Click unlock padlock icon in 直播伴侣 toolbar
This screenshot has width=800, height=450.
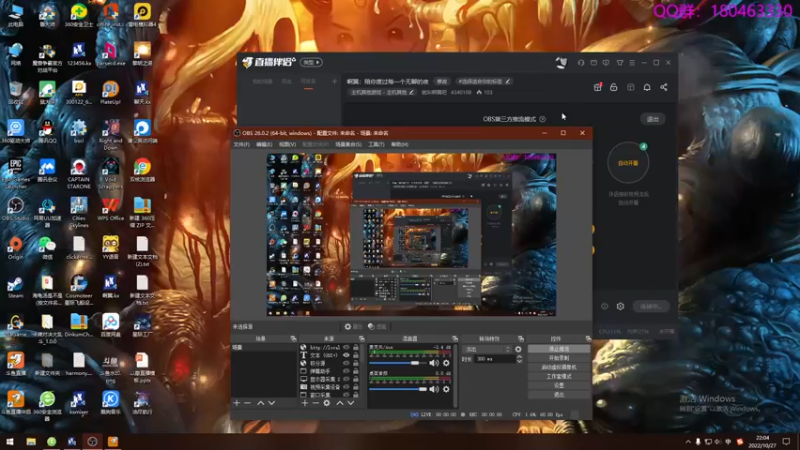click(614, 87)
